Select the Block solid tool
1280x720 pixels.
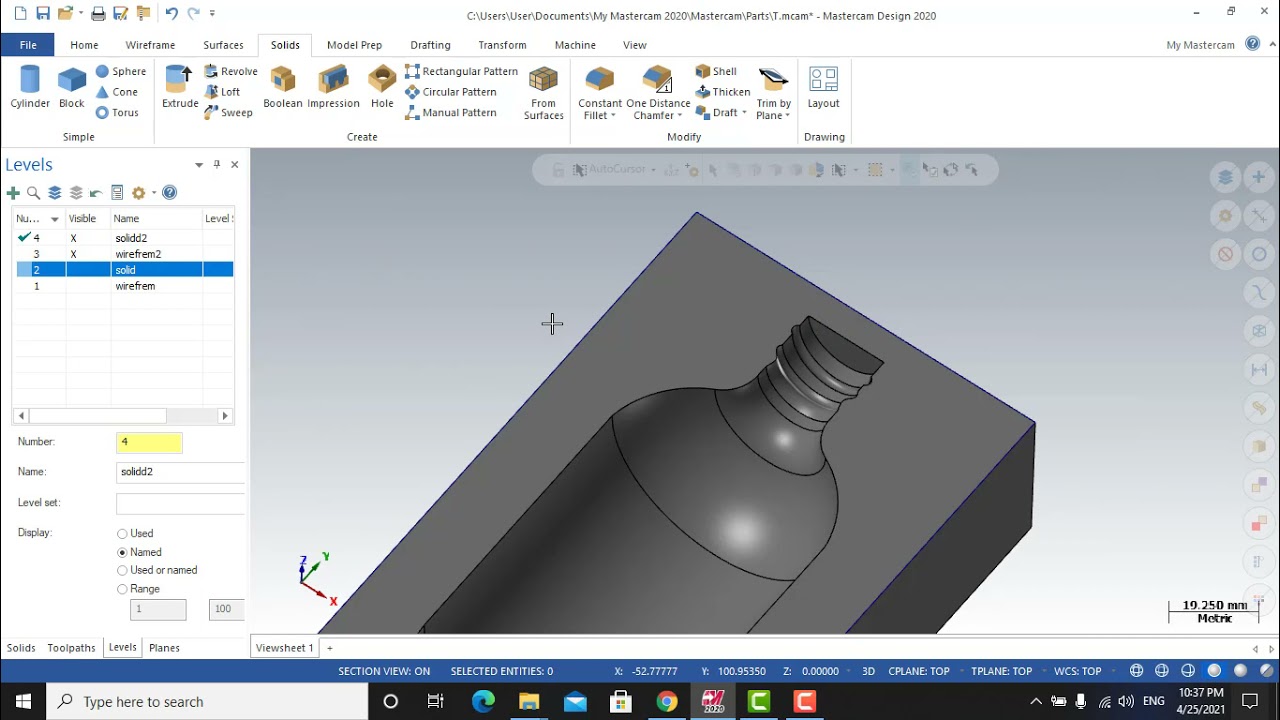72,87
